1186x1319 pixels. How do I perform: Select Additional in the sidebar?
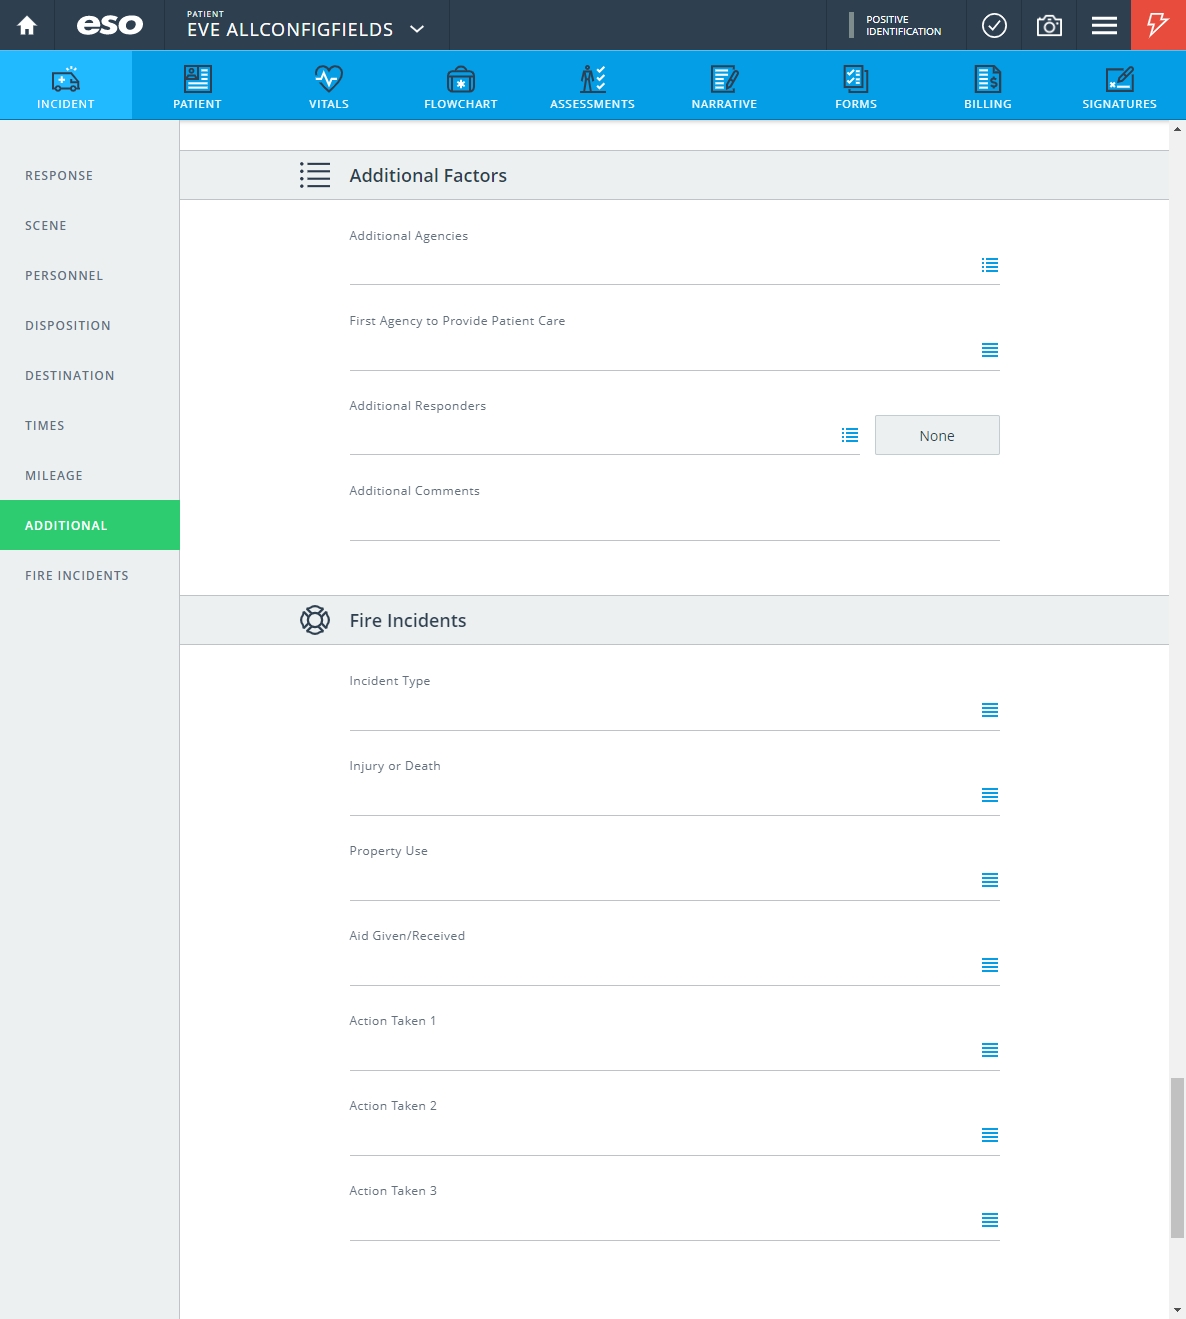pos(90,525)
